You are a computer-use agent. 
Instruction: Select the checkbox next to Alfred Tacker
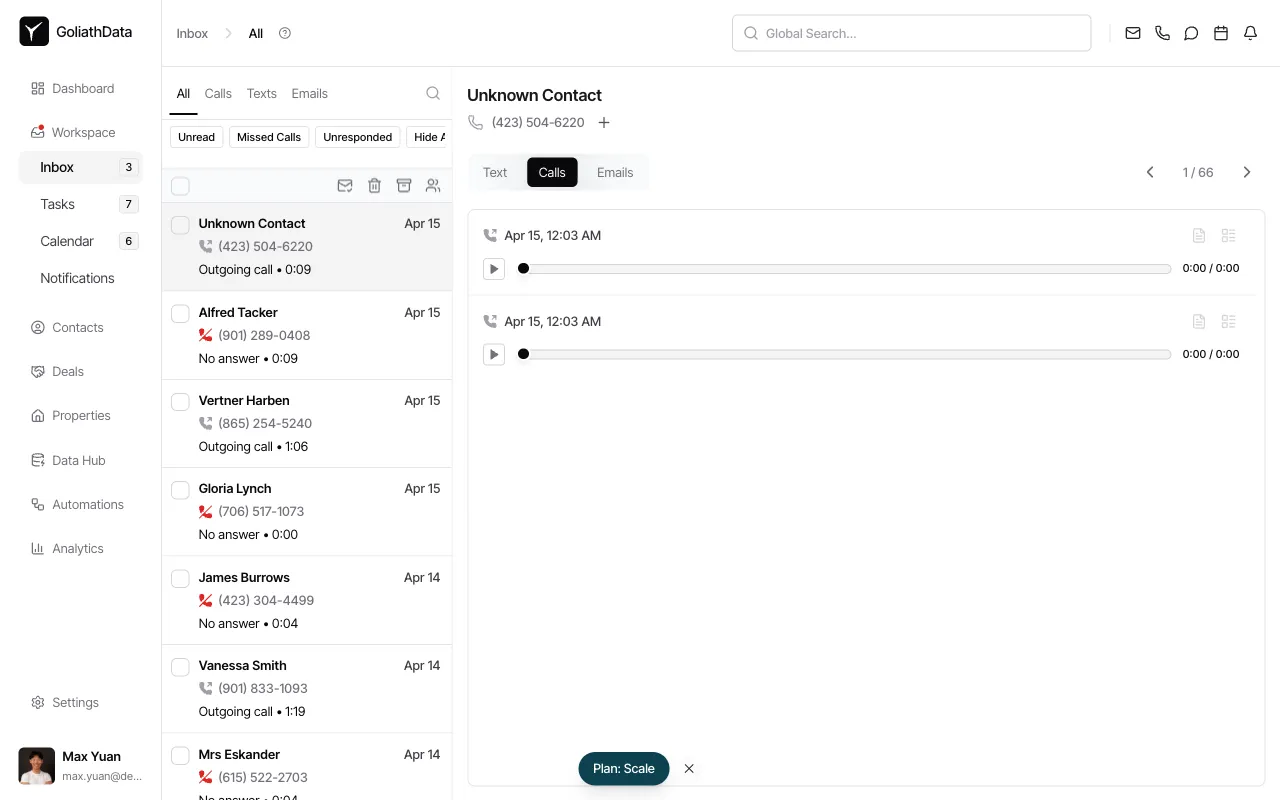click(180, 313)
